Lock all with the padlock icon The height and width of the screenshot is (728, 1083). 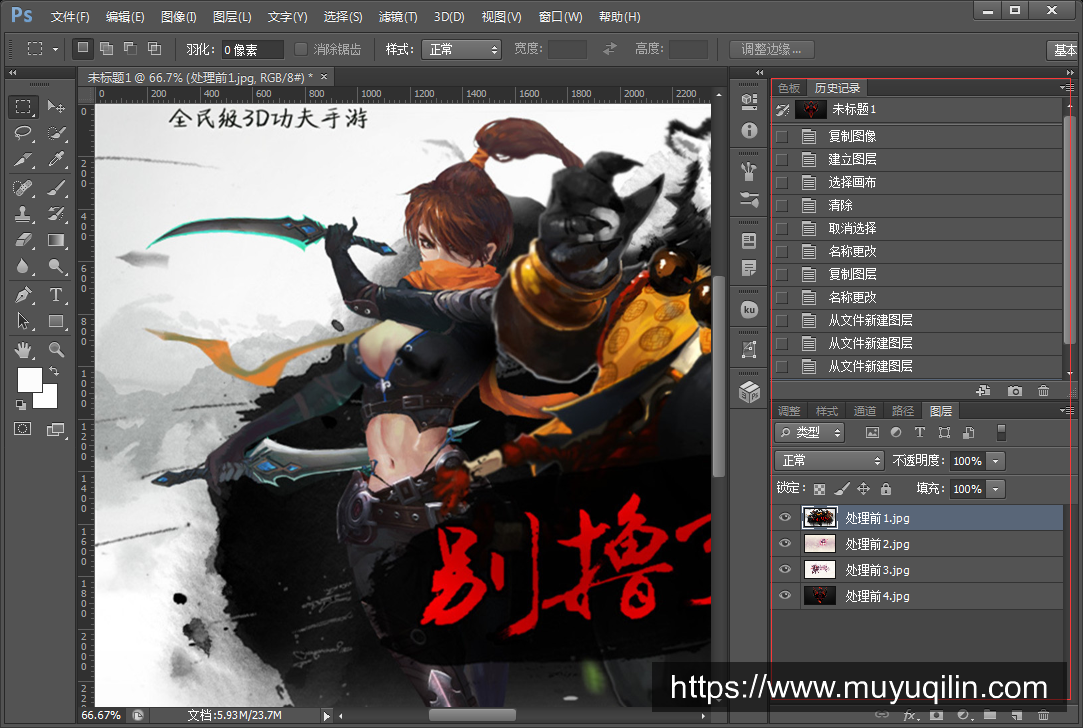[x=886, y=489]
